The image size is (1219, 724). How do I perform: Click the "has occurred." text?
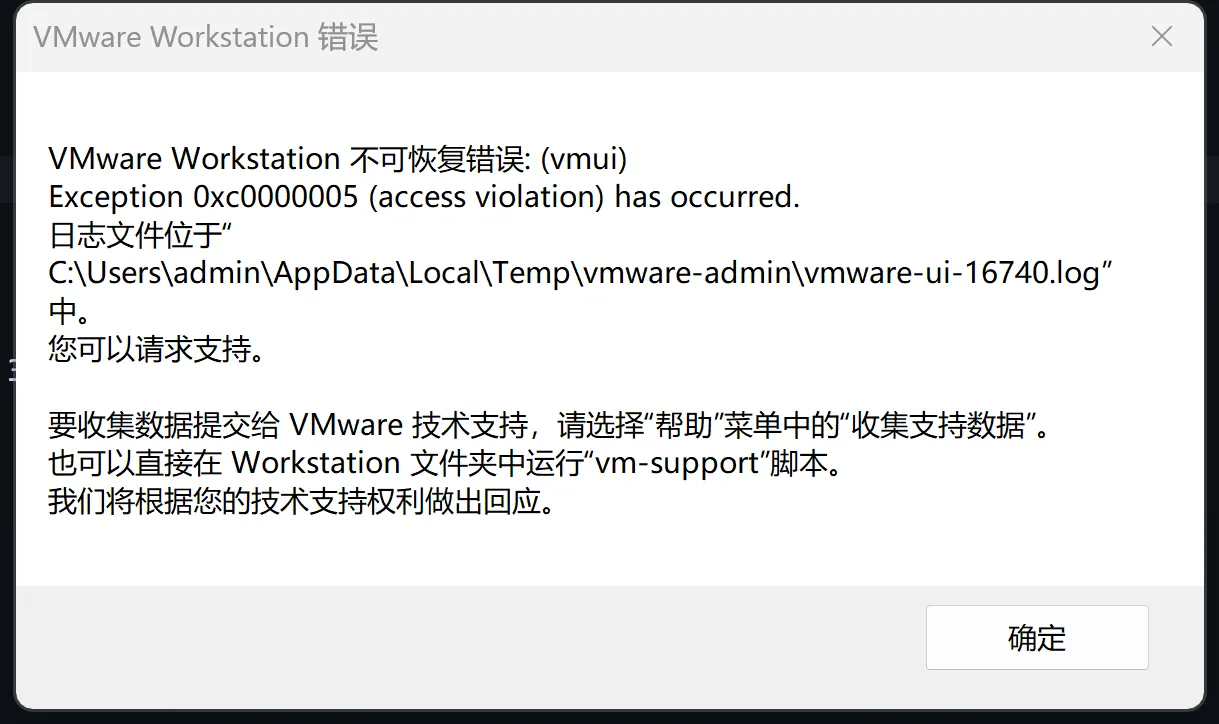(707, 197)
